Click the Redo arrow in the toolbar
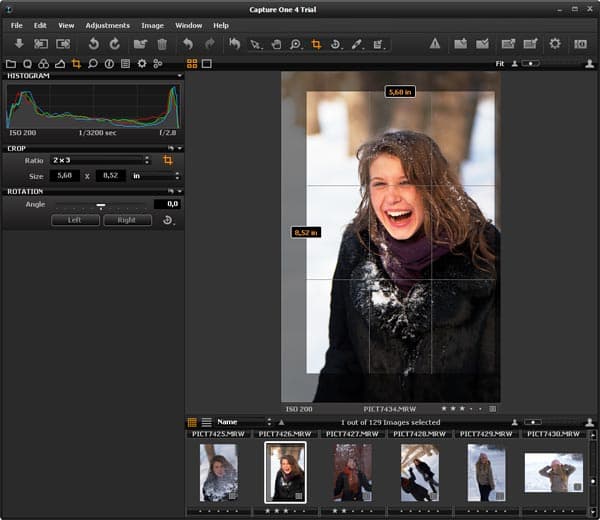 click(209, 44)
